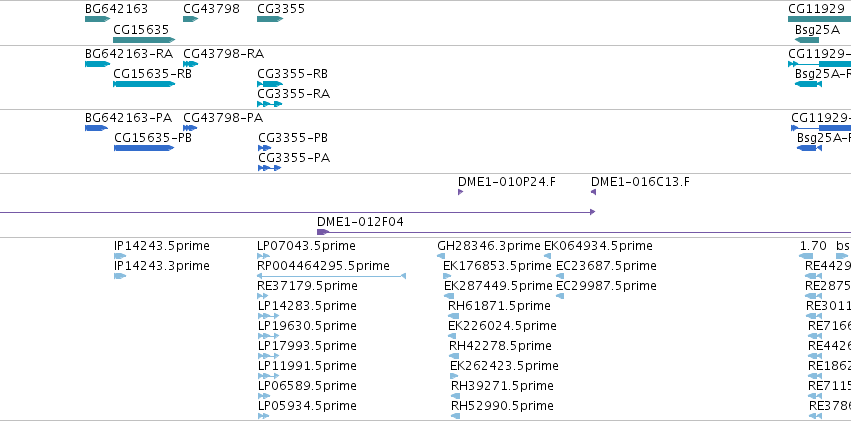Click BAC end DME1-010P24.F
Image resolution: width=851 pixels, height=421 pixels.
(507, 181)
